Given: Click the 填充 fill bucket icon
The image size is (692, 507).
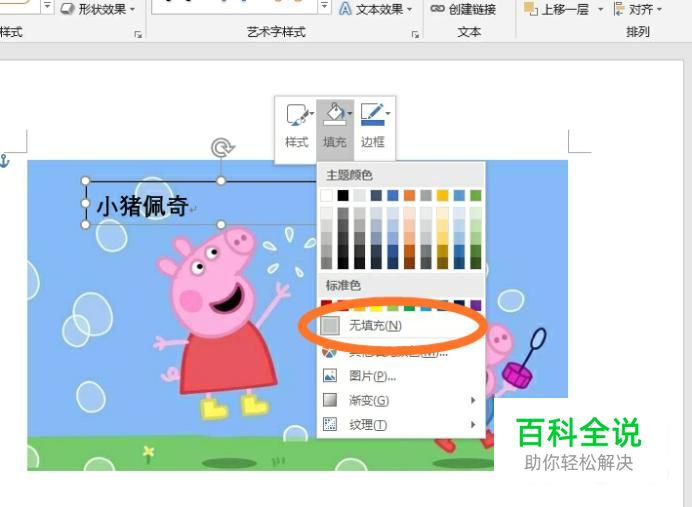Looking at the screenshot, I should tap(334, 114).
